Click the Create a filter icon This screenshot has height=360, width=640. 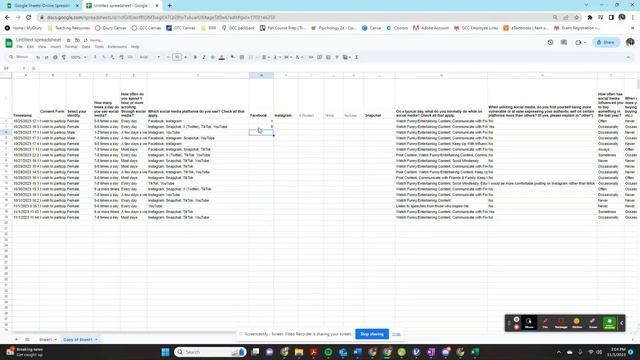pos(337,58)
